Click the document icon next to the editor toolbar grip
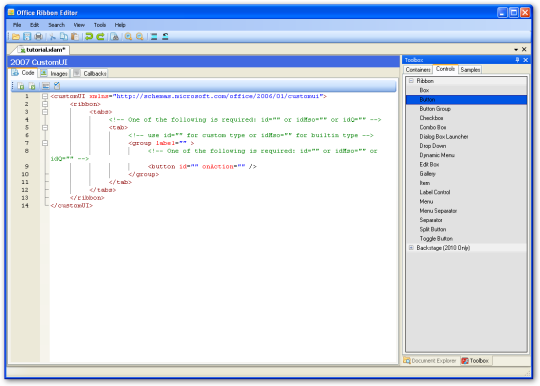Viewport: 540px width, 386px height. coord(21,86)
